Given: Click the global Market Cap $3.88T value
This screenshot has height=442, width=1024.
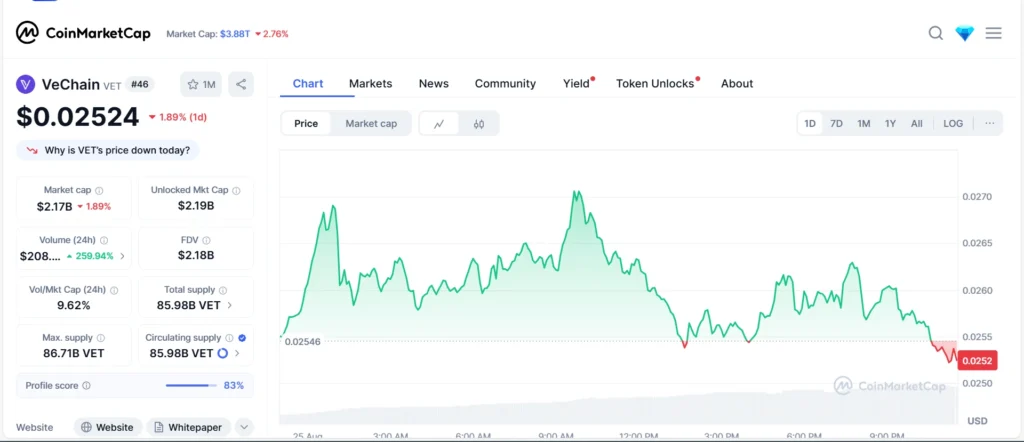Looking at the screenshot, I should coord(234,33).
